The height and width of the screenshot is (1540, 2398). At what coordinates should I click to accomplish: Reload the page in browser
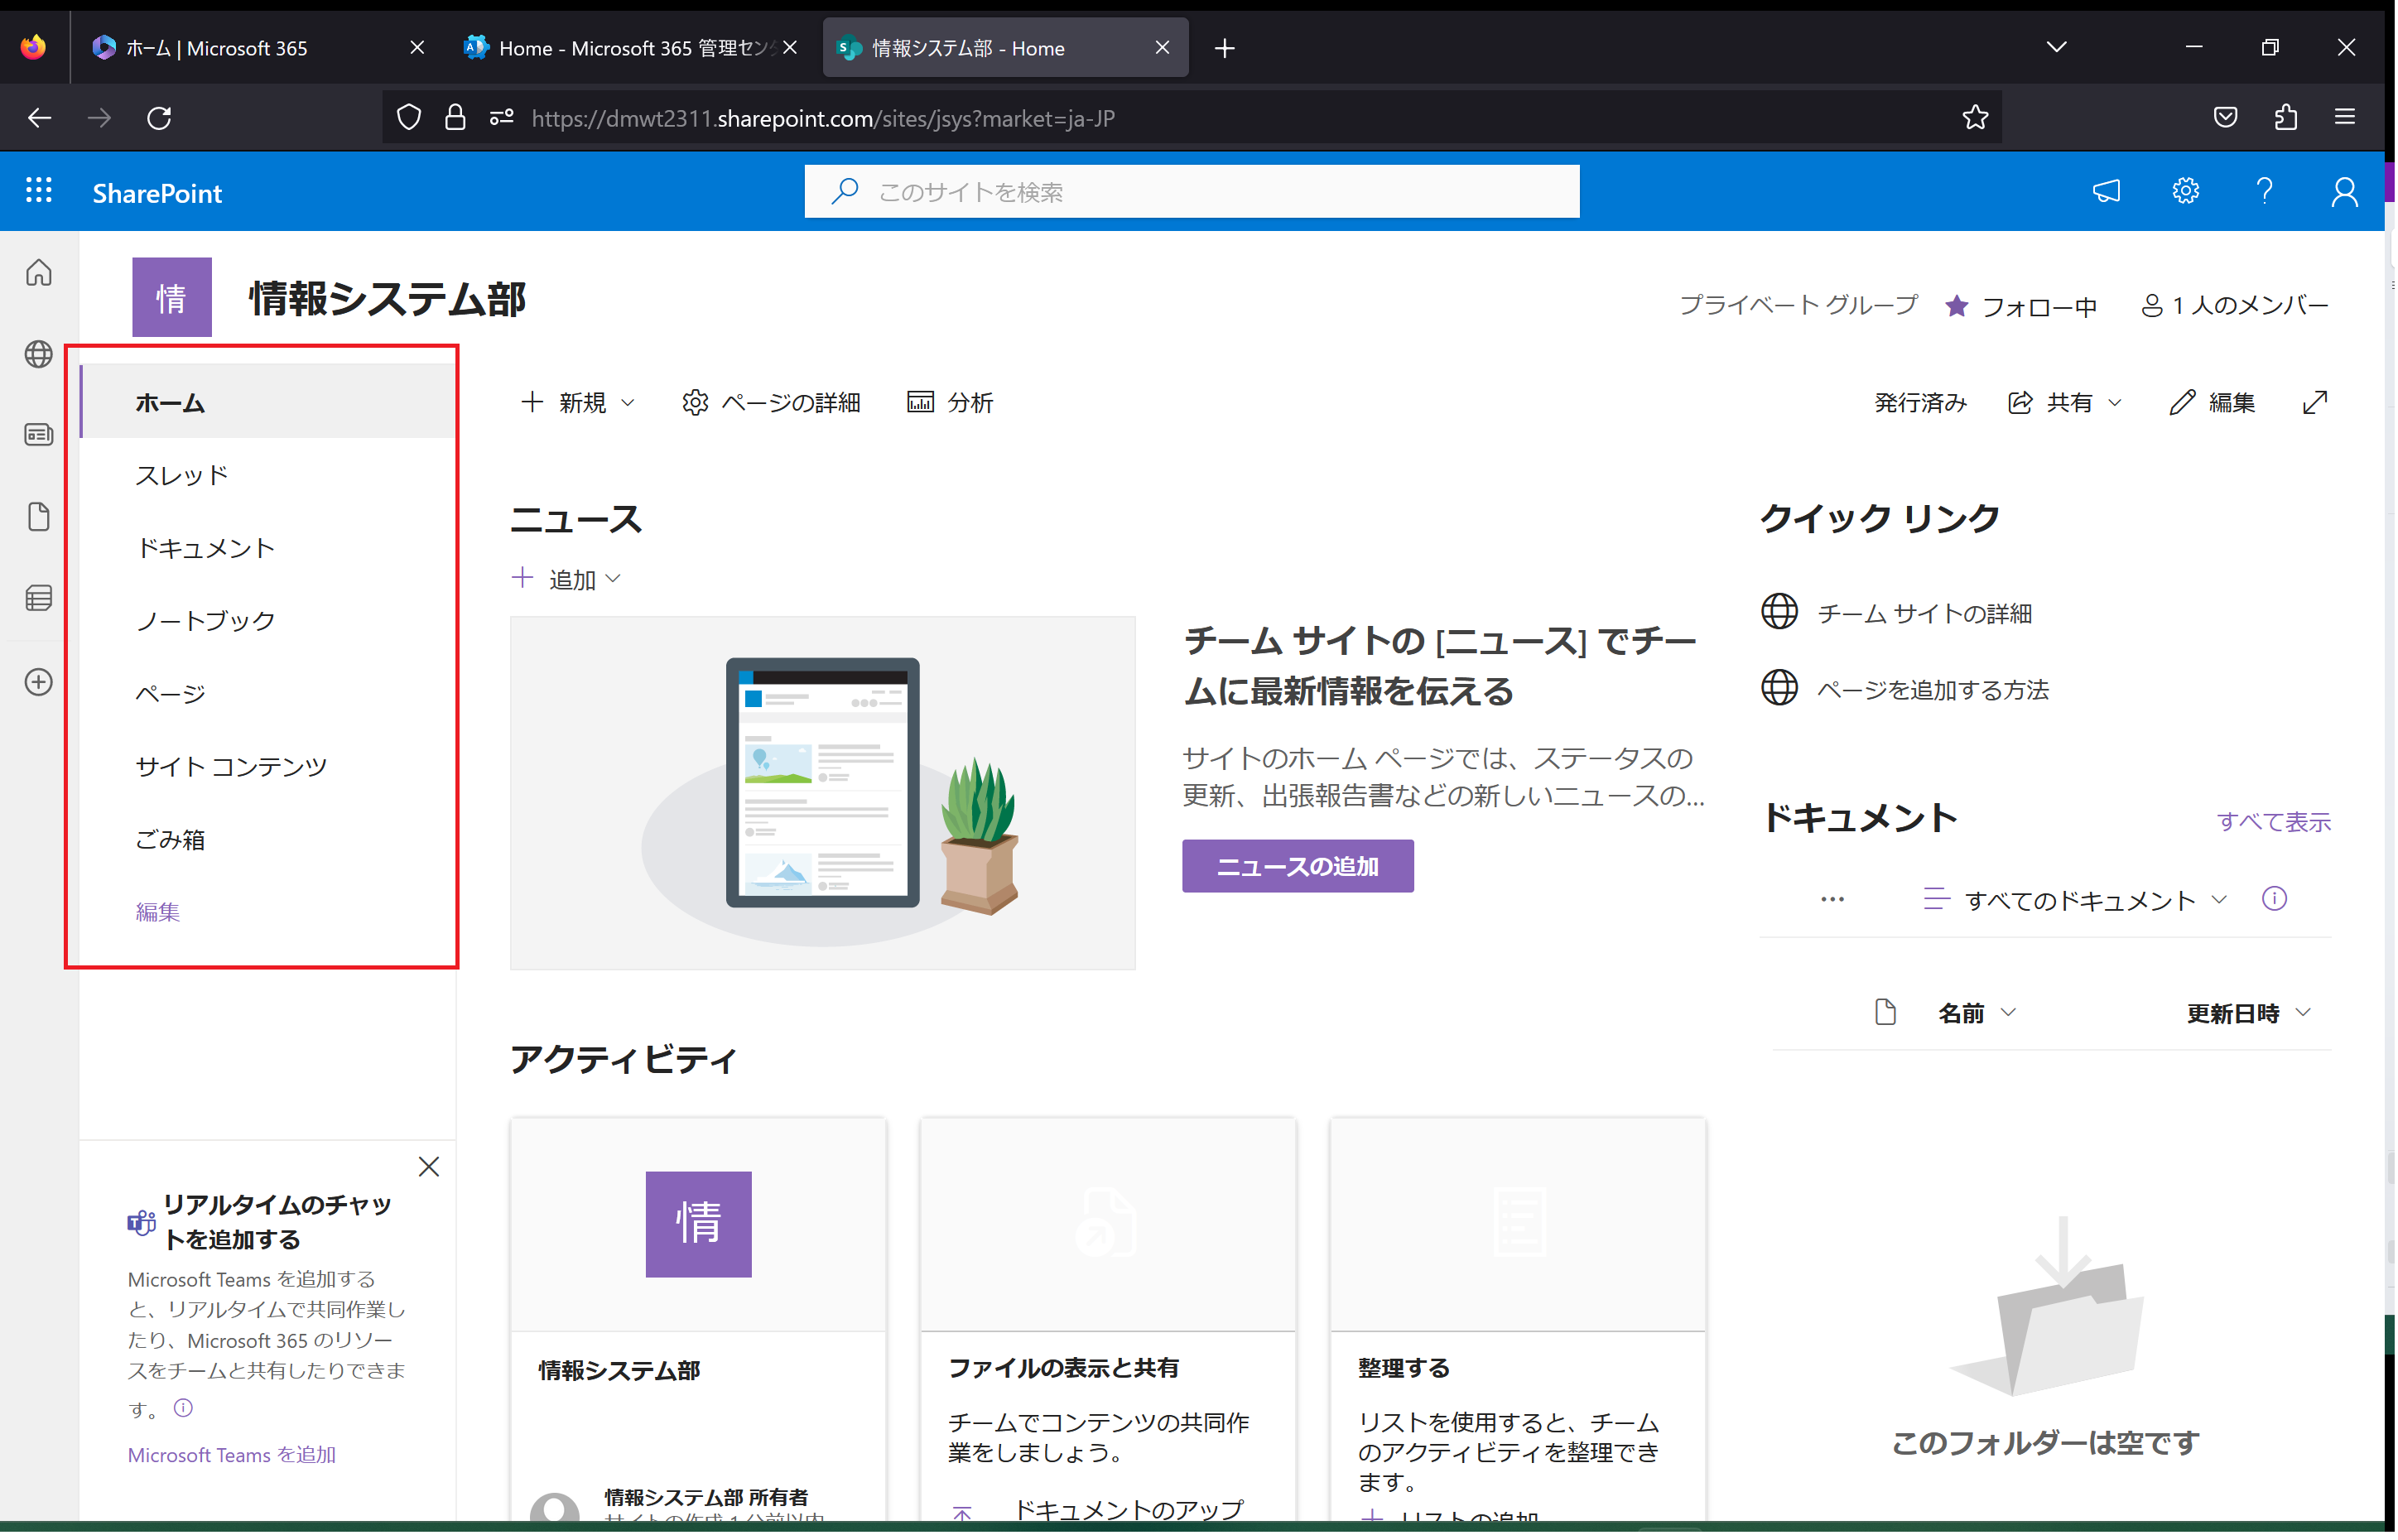click(160, 118)
